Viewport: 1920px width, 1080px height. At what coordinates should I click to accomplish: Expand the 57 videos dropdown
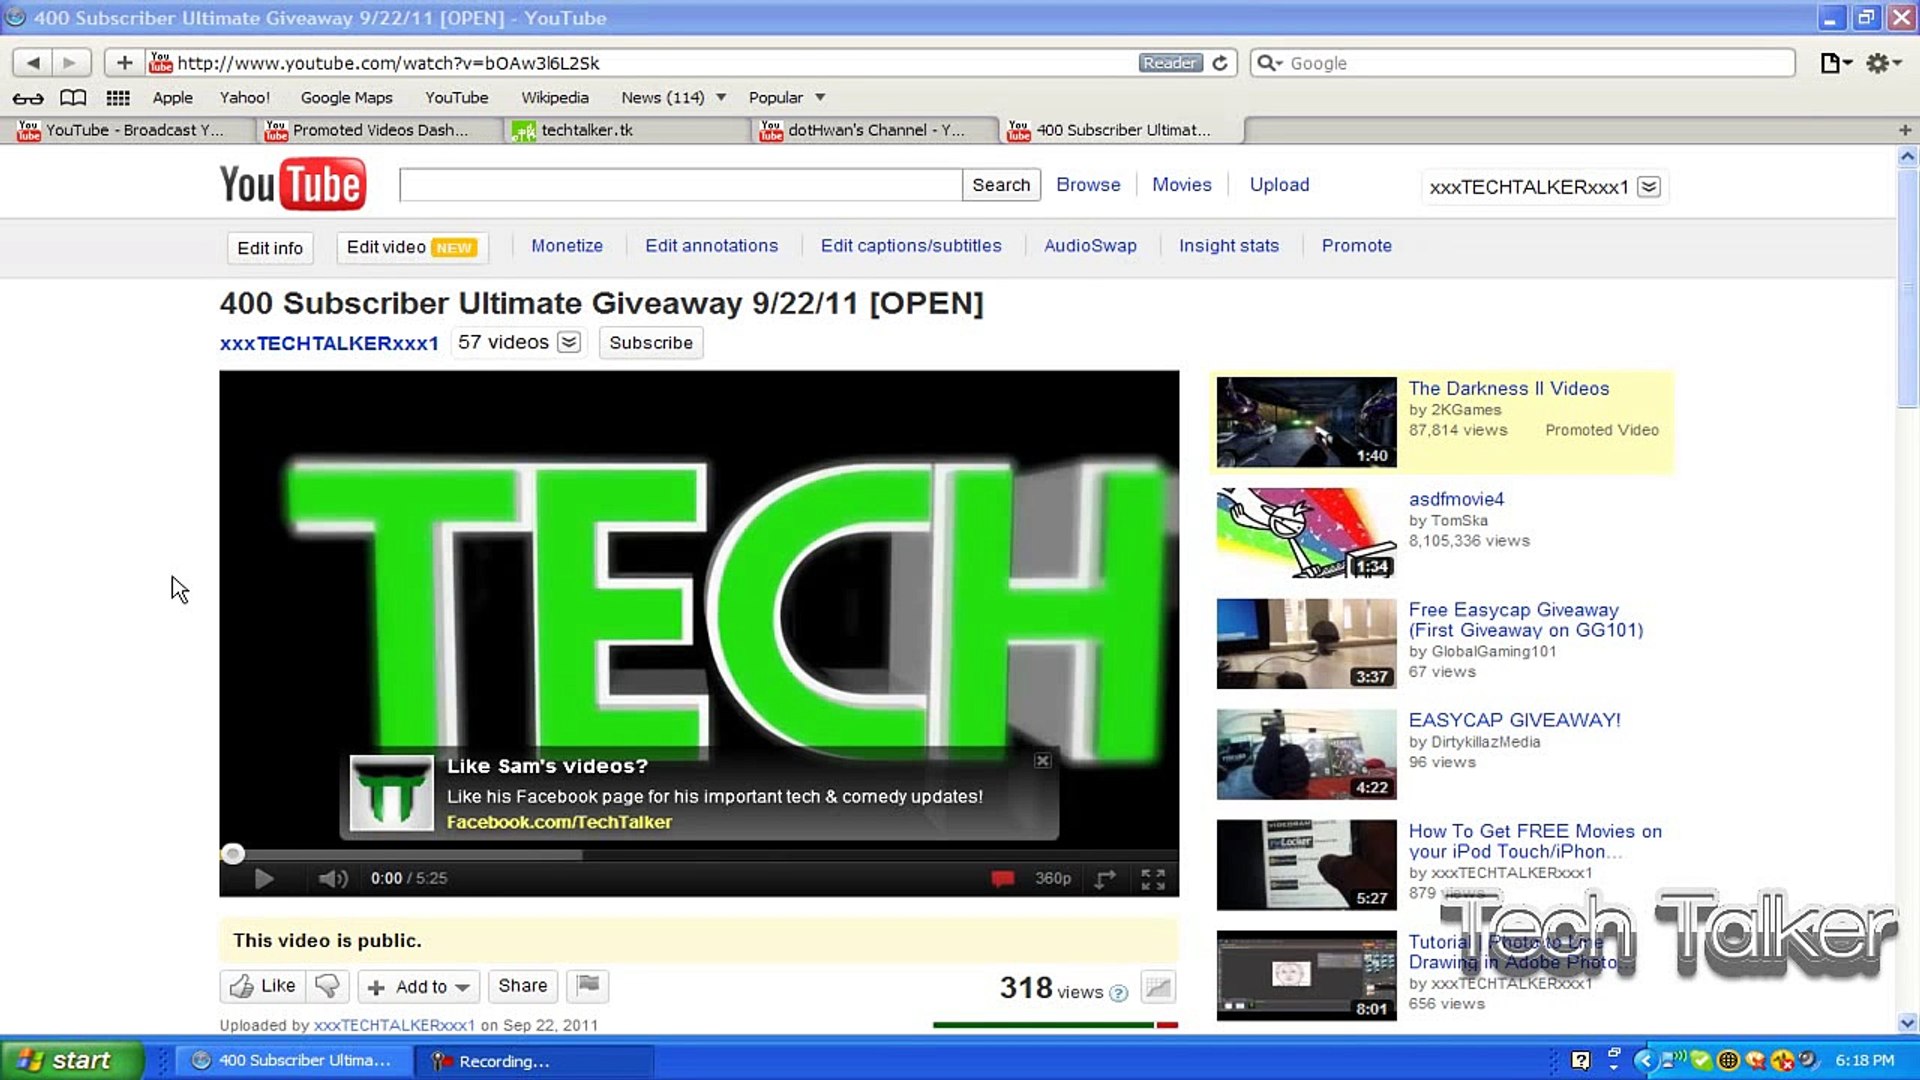click(569, 343)
